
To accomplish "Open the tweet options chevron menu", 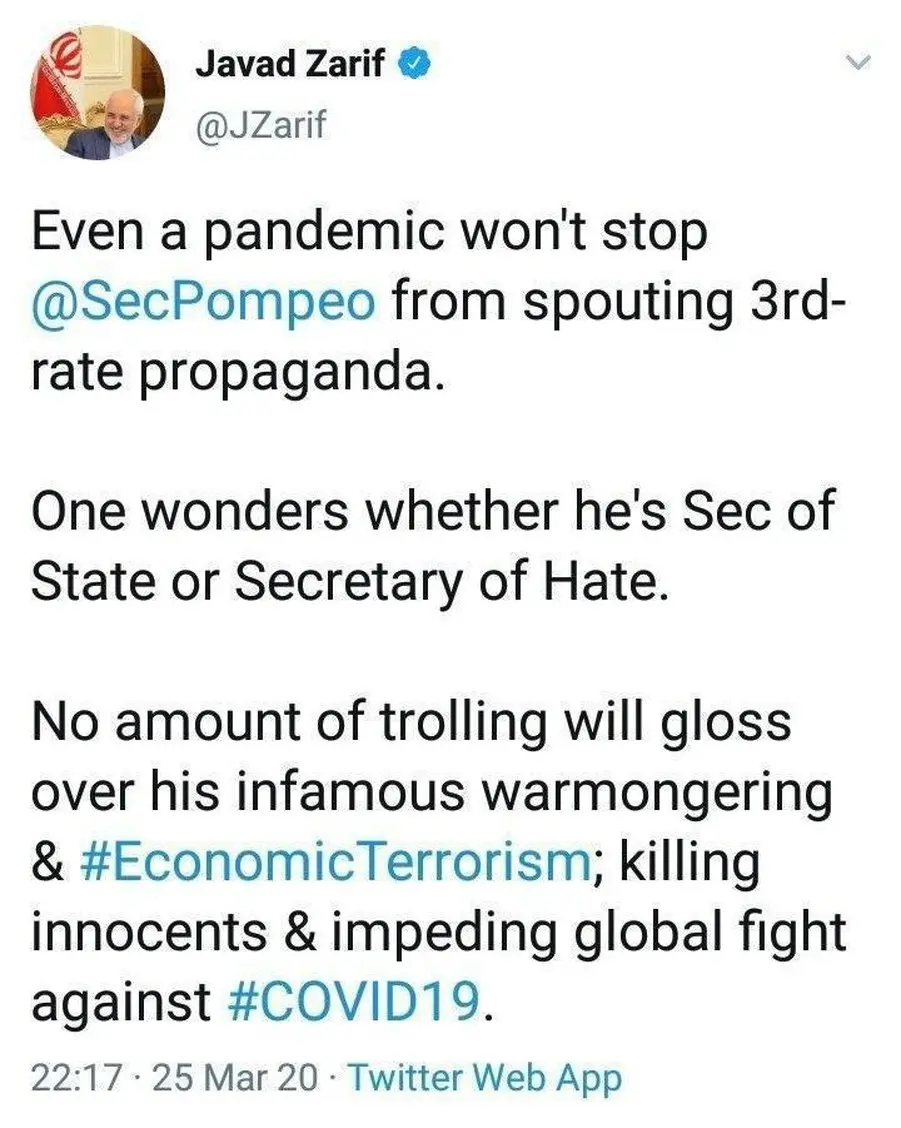I will pos(858,64).
